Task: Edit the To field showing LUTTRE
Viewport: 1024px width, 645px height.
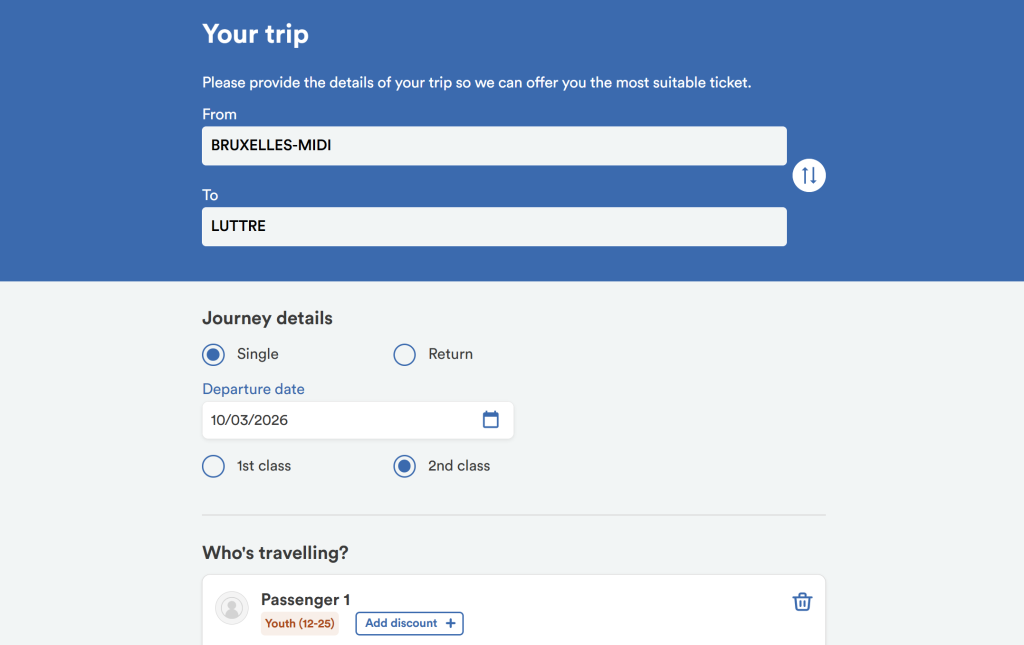Action: [x=494, y=227]
